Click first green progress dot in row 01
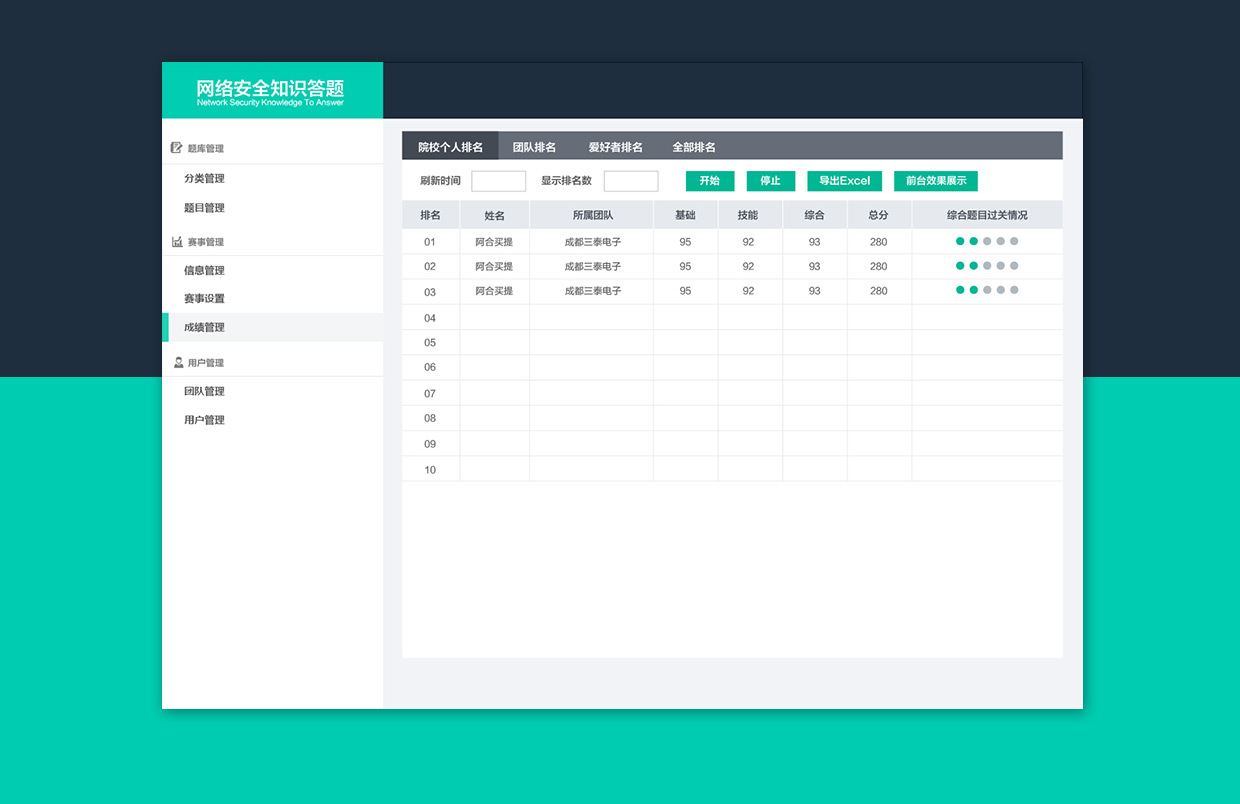The width and height of the screenshot is (1240, 804). [960, 241]
